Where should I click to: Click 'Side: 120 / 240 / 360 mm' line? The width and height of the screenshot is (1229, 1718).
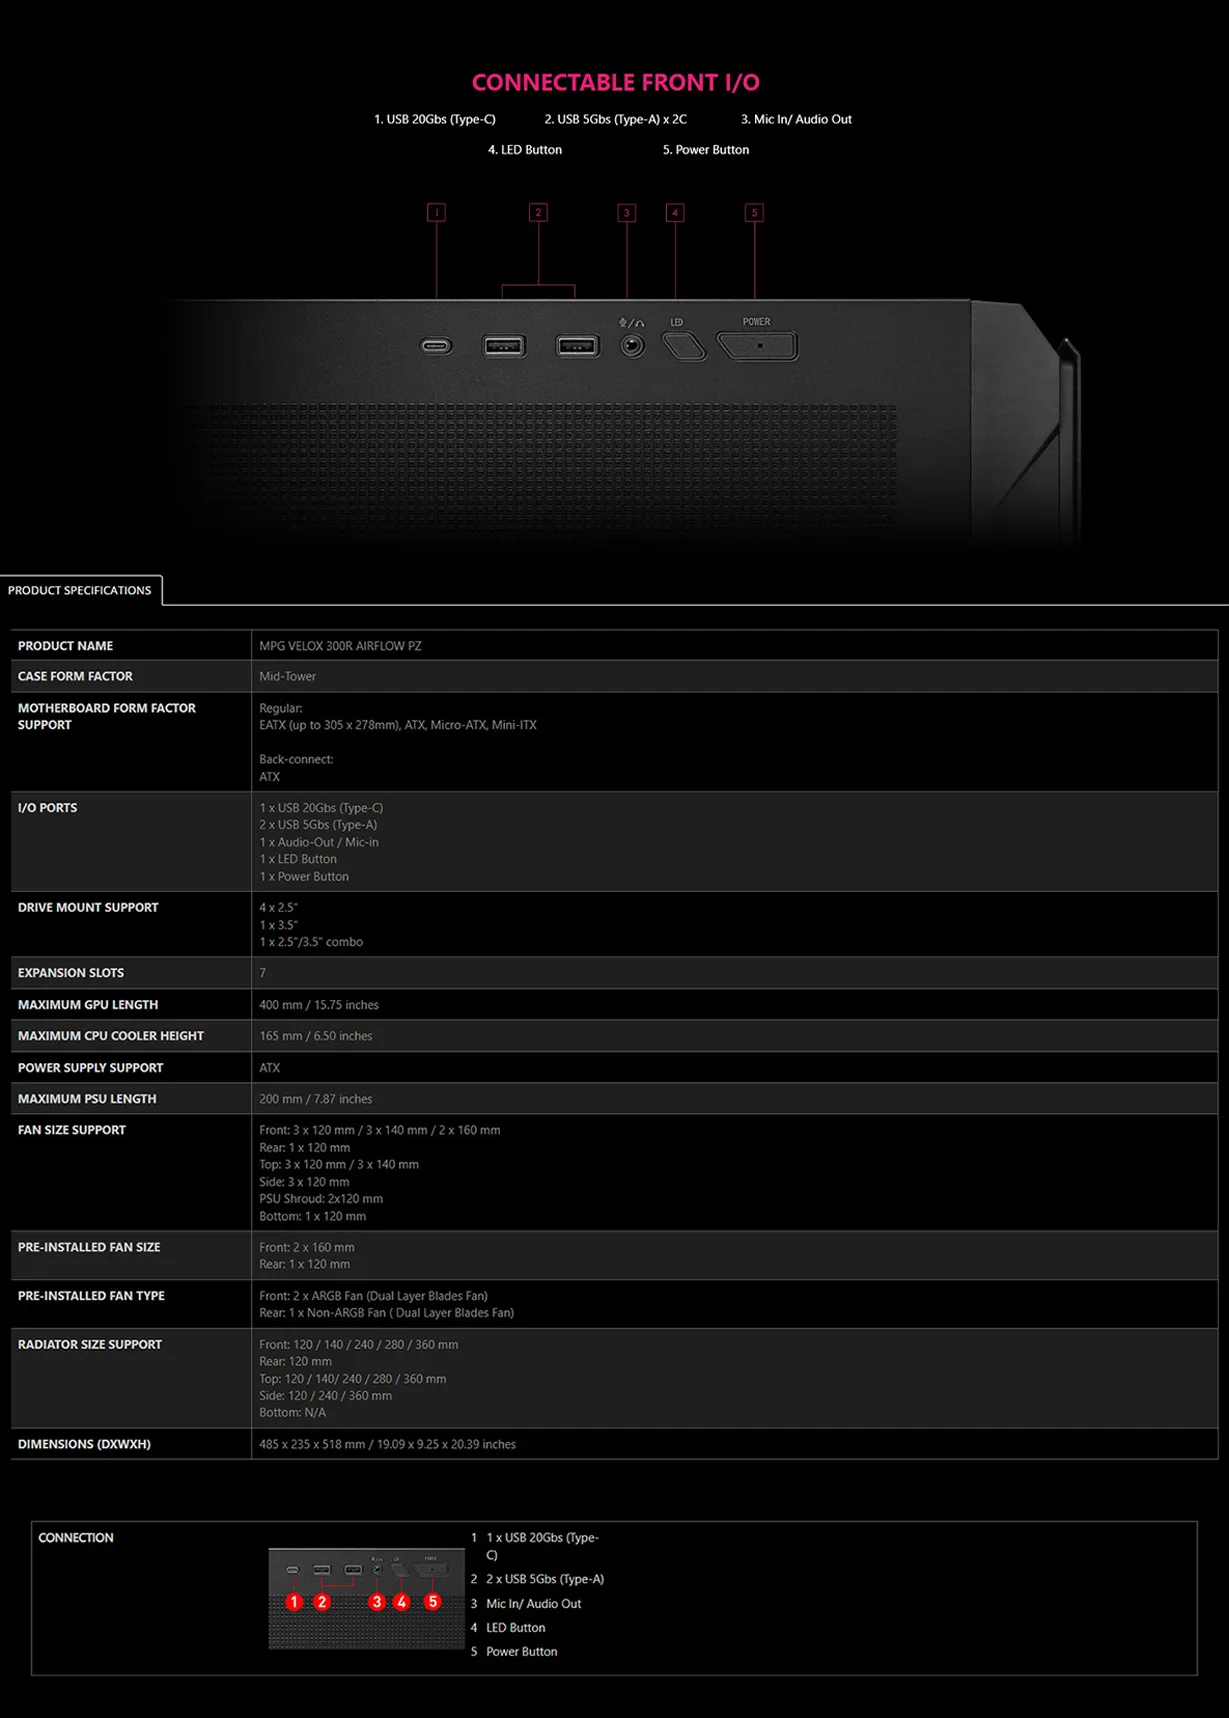tap(326, 1396)
